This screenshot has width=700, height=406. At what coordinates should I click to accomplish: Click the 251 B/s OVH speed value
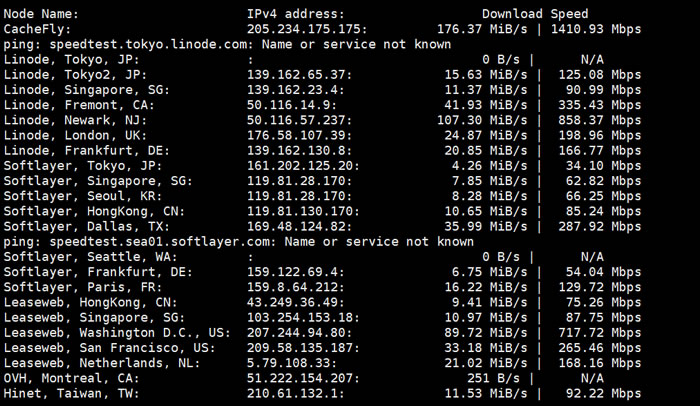tap(493, 379)
